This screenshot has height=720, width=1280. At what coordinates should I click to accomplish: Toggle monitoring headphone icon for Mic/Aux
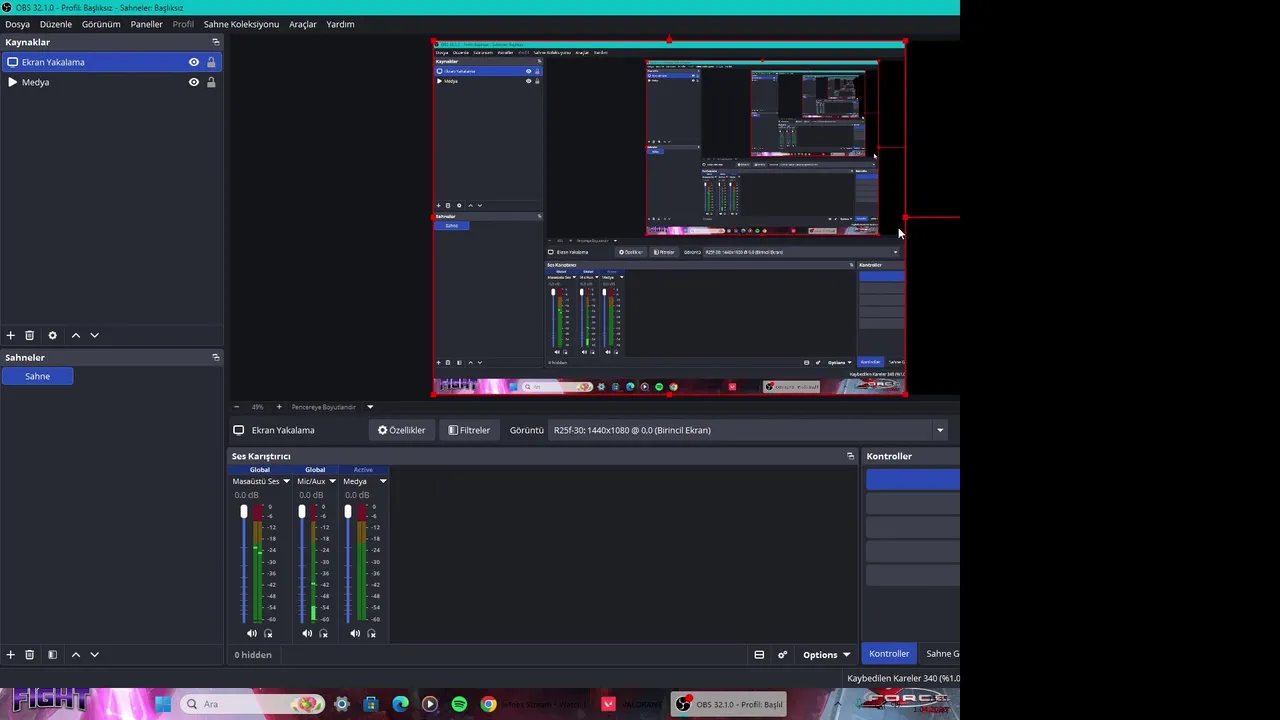[x=323, y=633]
